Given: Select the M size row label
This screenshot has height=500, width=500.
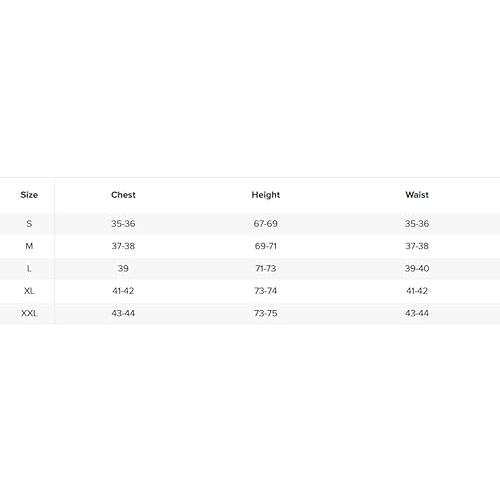Looking at the screenshot, I should click(29, 246).
